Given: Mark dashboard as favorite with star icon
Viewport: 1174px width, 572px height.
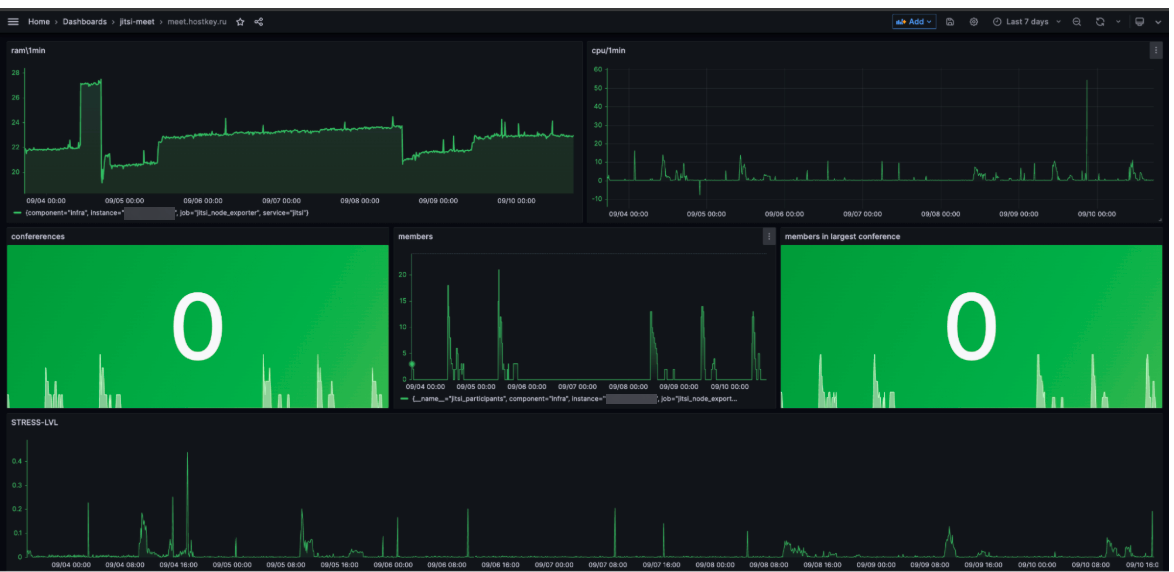Looking at the screenshot, I should pos(240,22).
